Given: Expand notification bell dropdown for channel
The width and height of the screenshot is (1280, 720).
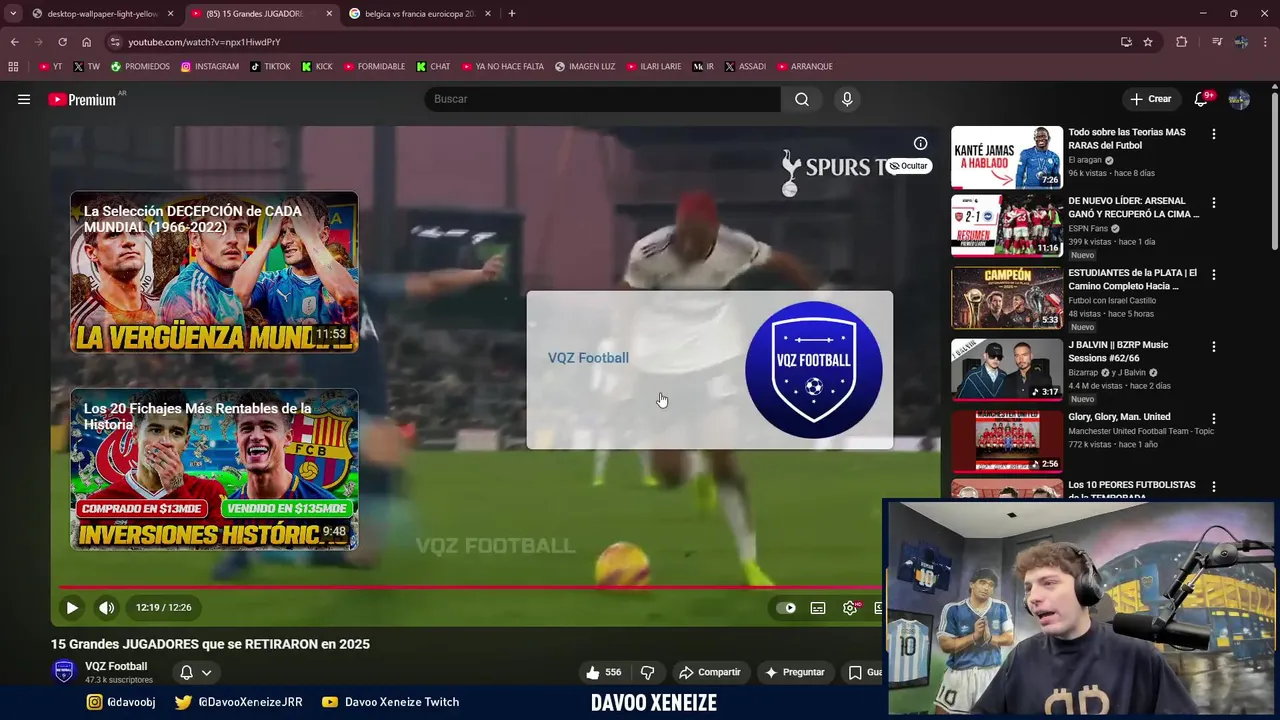Looking at the screenshot, I should click(195, 672).
